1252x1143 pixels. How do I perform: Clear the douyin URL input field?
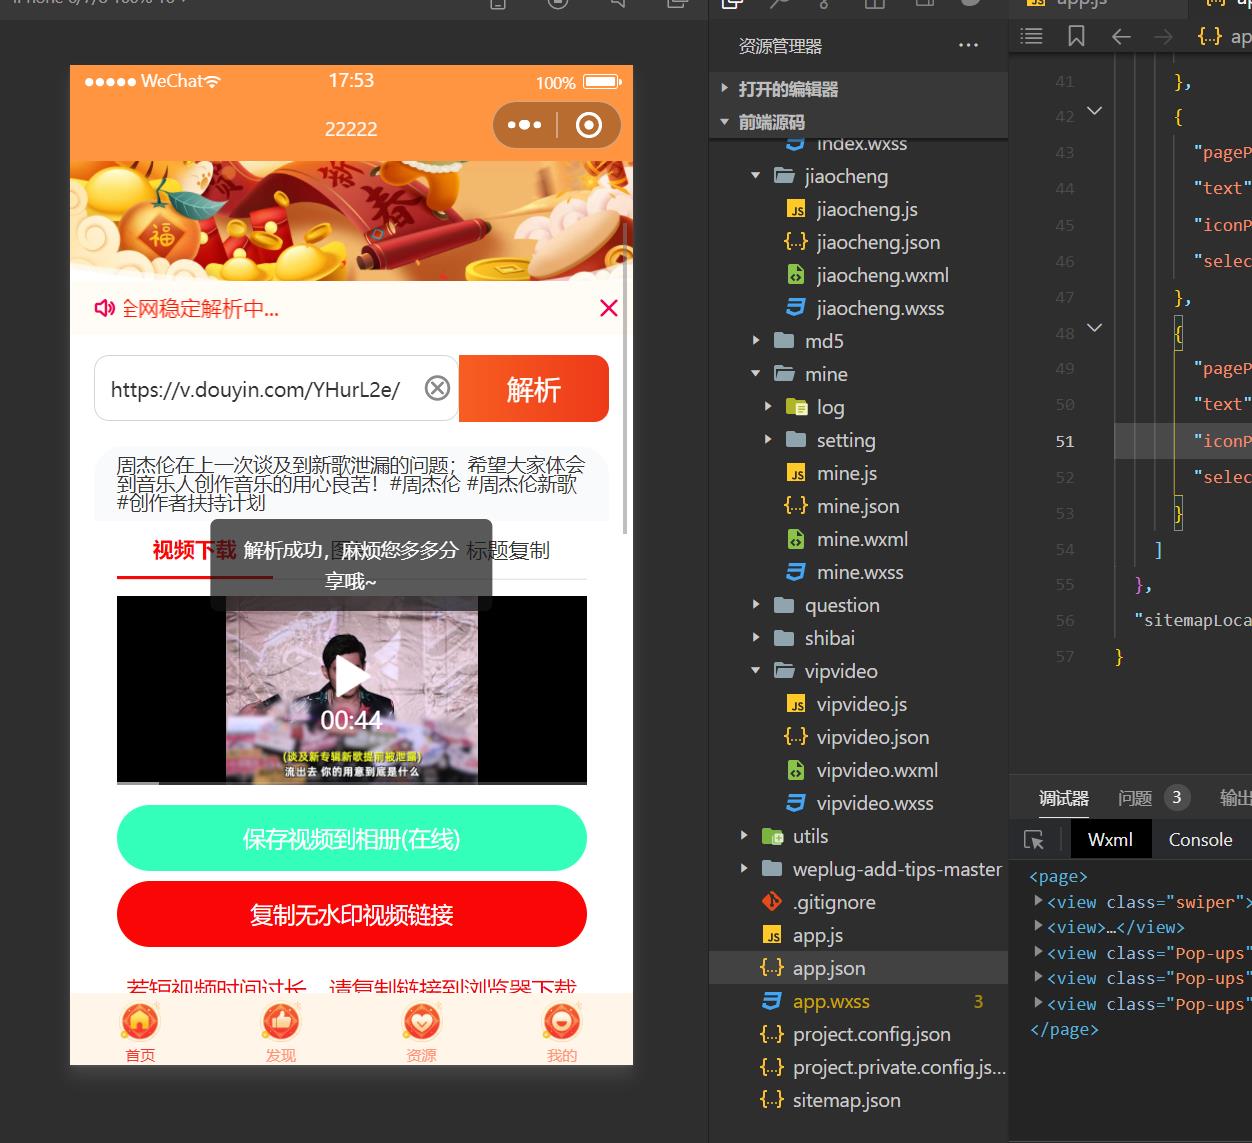click(x=437, y=388)
